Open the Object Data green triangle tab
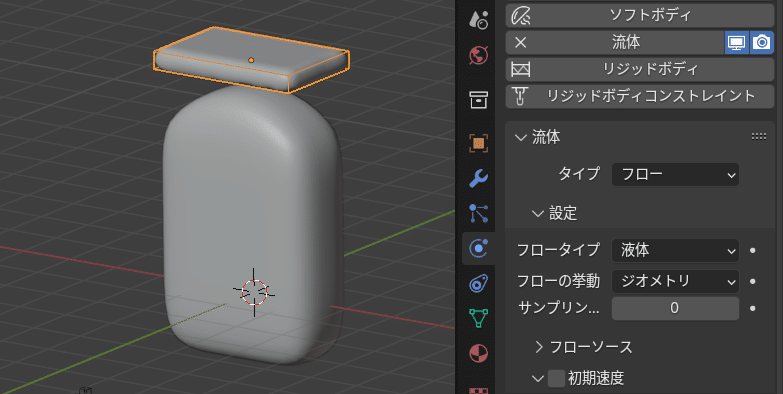The image size is (783, 394). 478,318
